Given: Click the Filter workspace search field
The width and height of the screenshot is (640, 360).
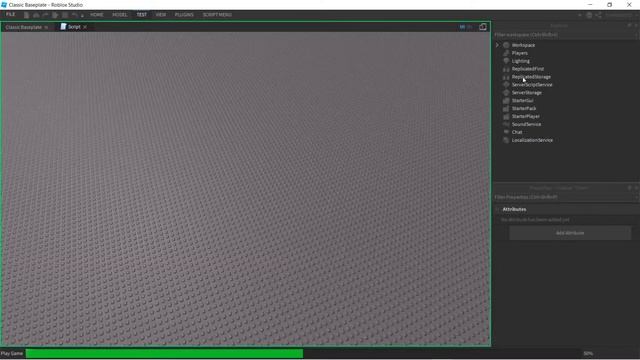Looking at the screenshot, I should [x=565, y=35].
